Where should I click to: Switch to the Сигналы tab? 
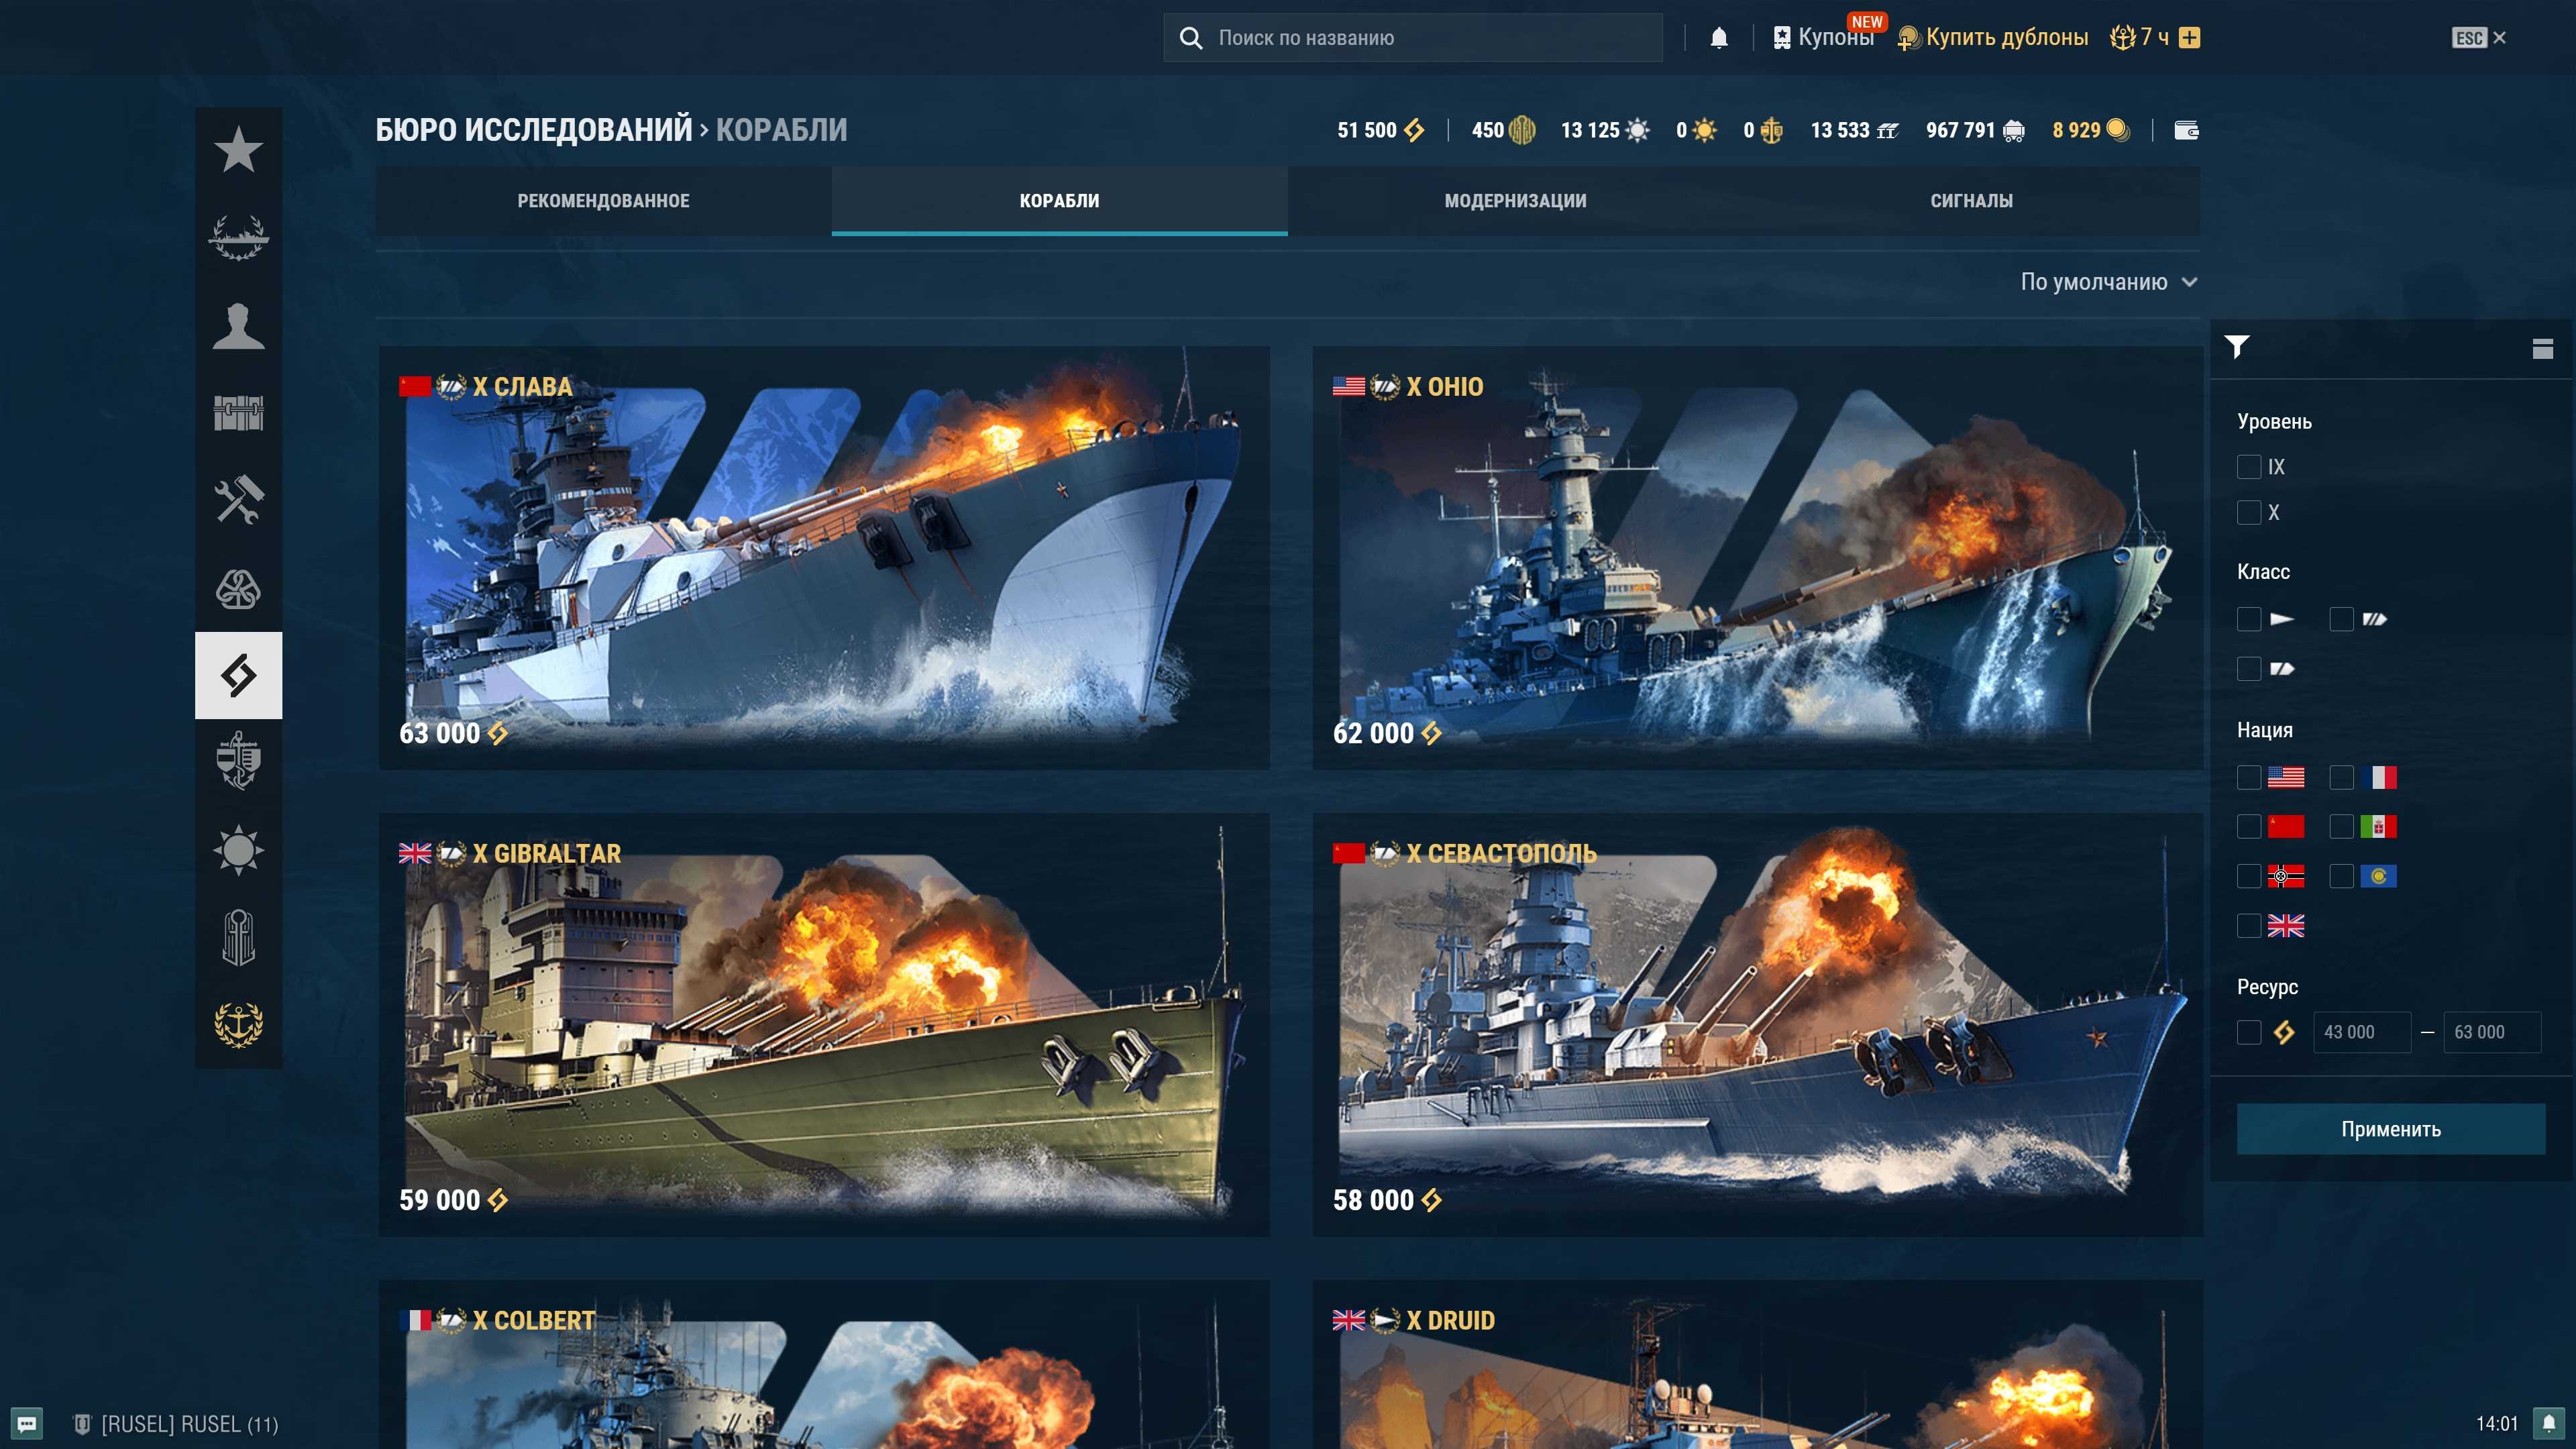point(1971,201)
